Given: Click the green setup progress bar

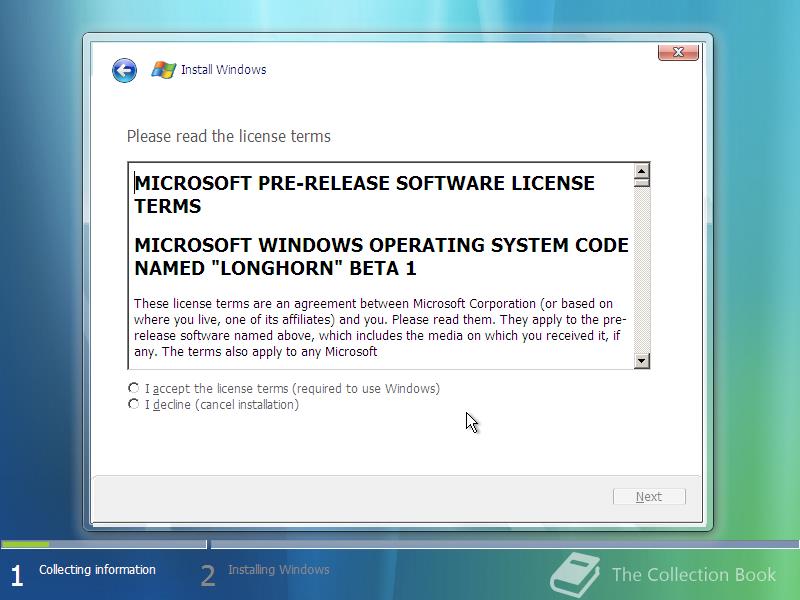Looking at the screenshot, I should click(25, 544).
